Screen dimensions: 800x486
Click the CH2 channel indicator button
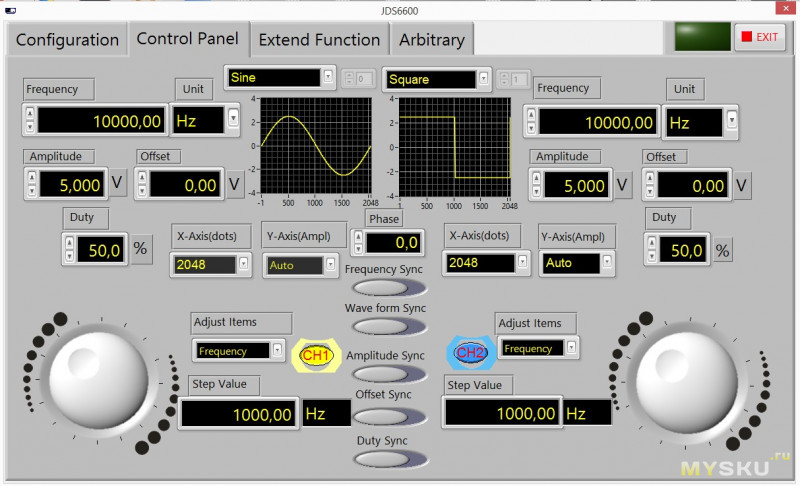470,352
